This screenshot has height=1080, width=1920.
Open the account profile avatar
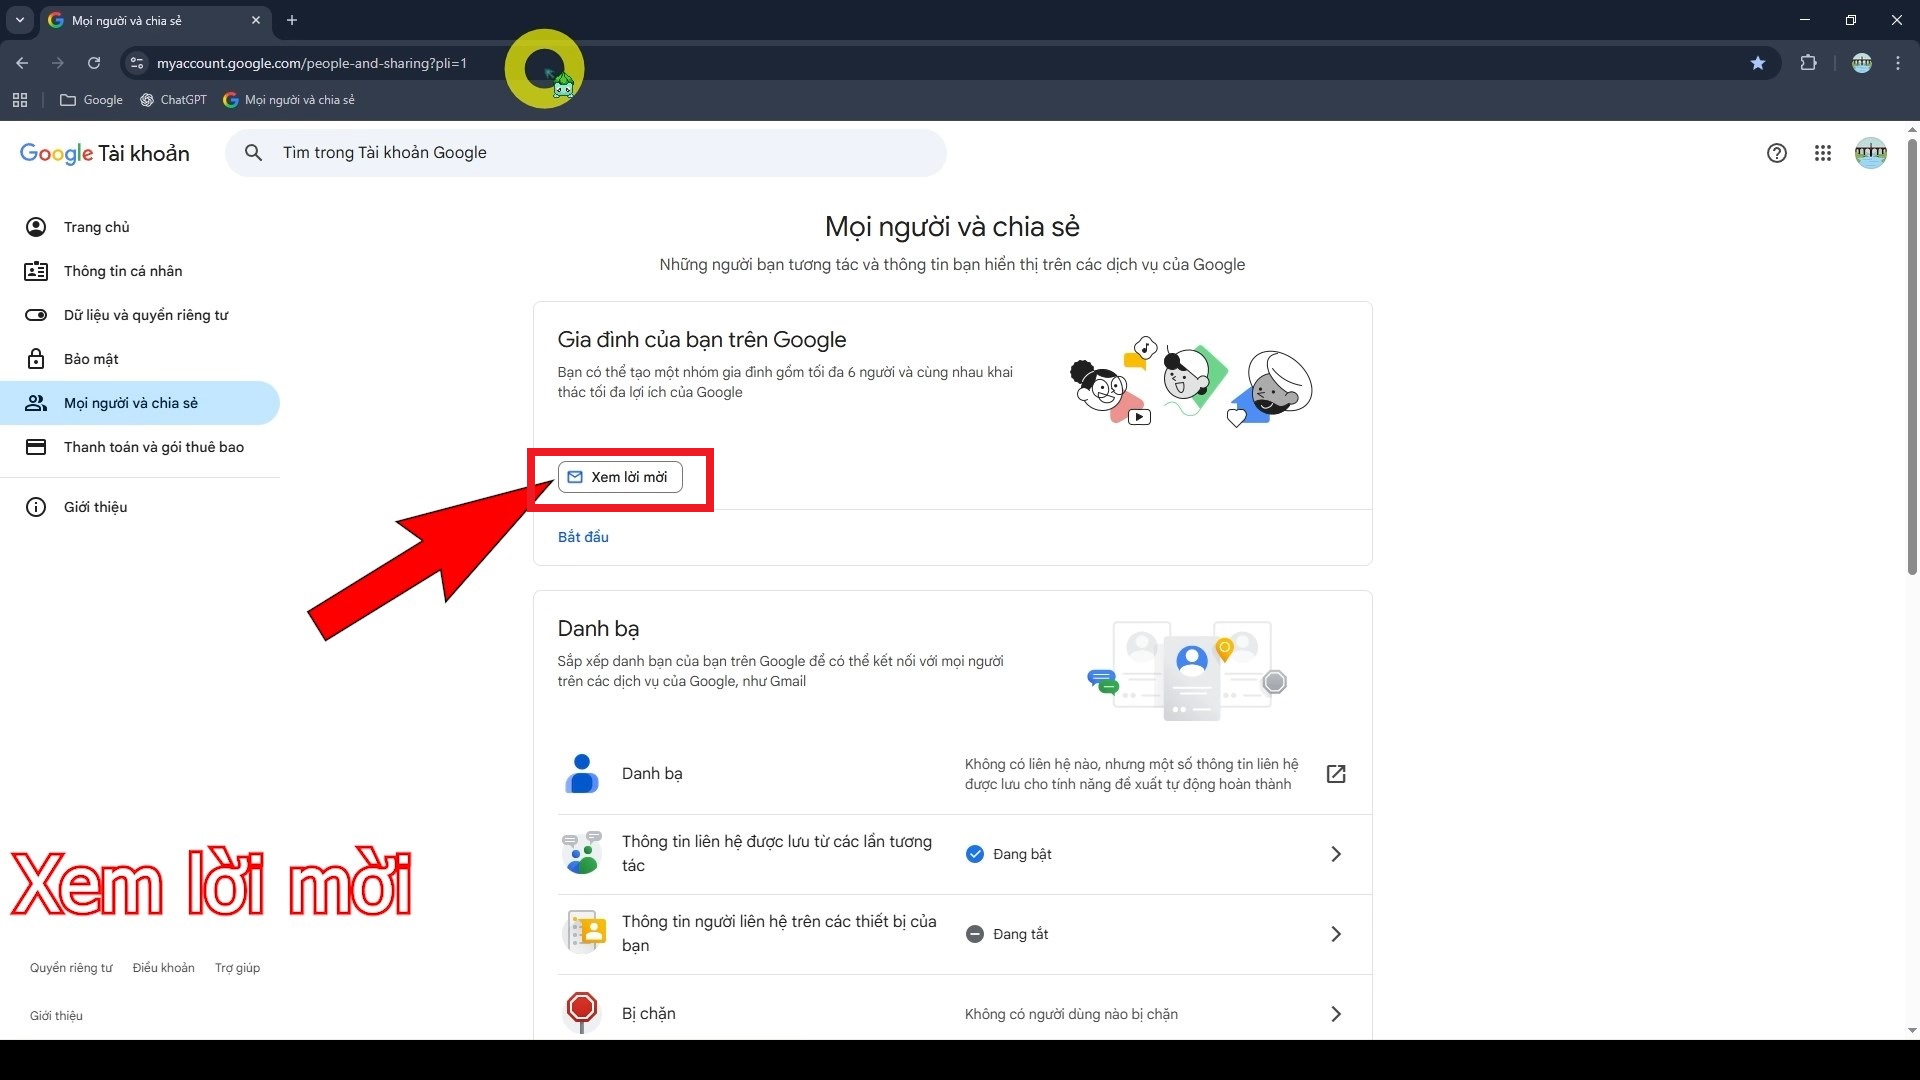point(1870,153)
